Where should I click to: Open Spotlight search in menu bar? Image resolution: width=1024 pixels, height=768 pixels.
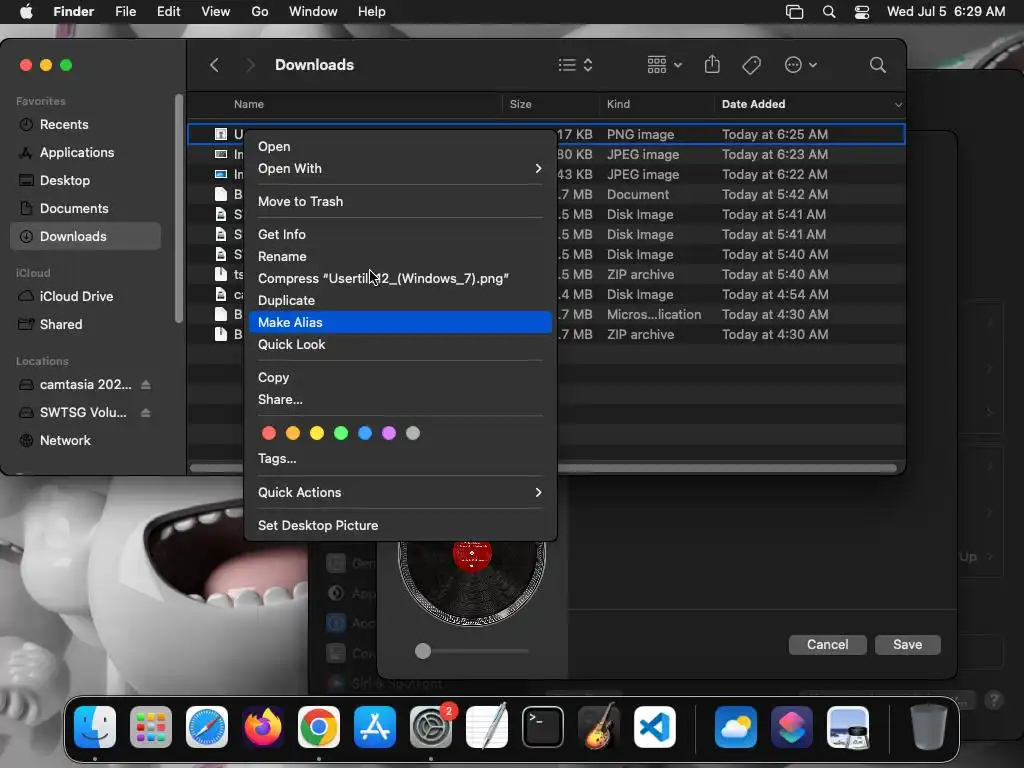829,12
